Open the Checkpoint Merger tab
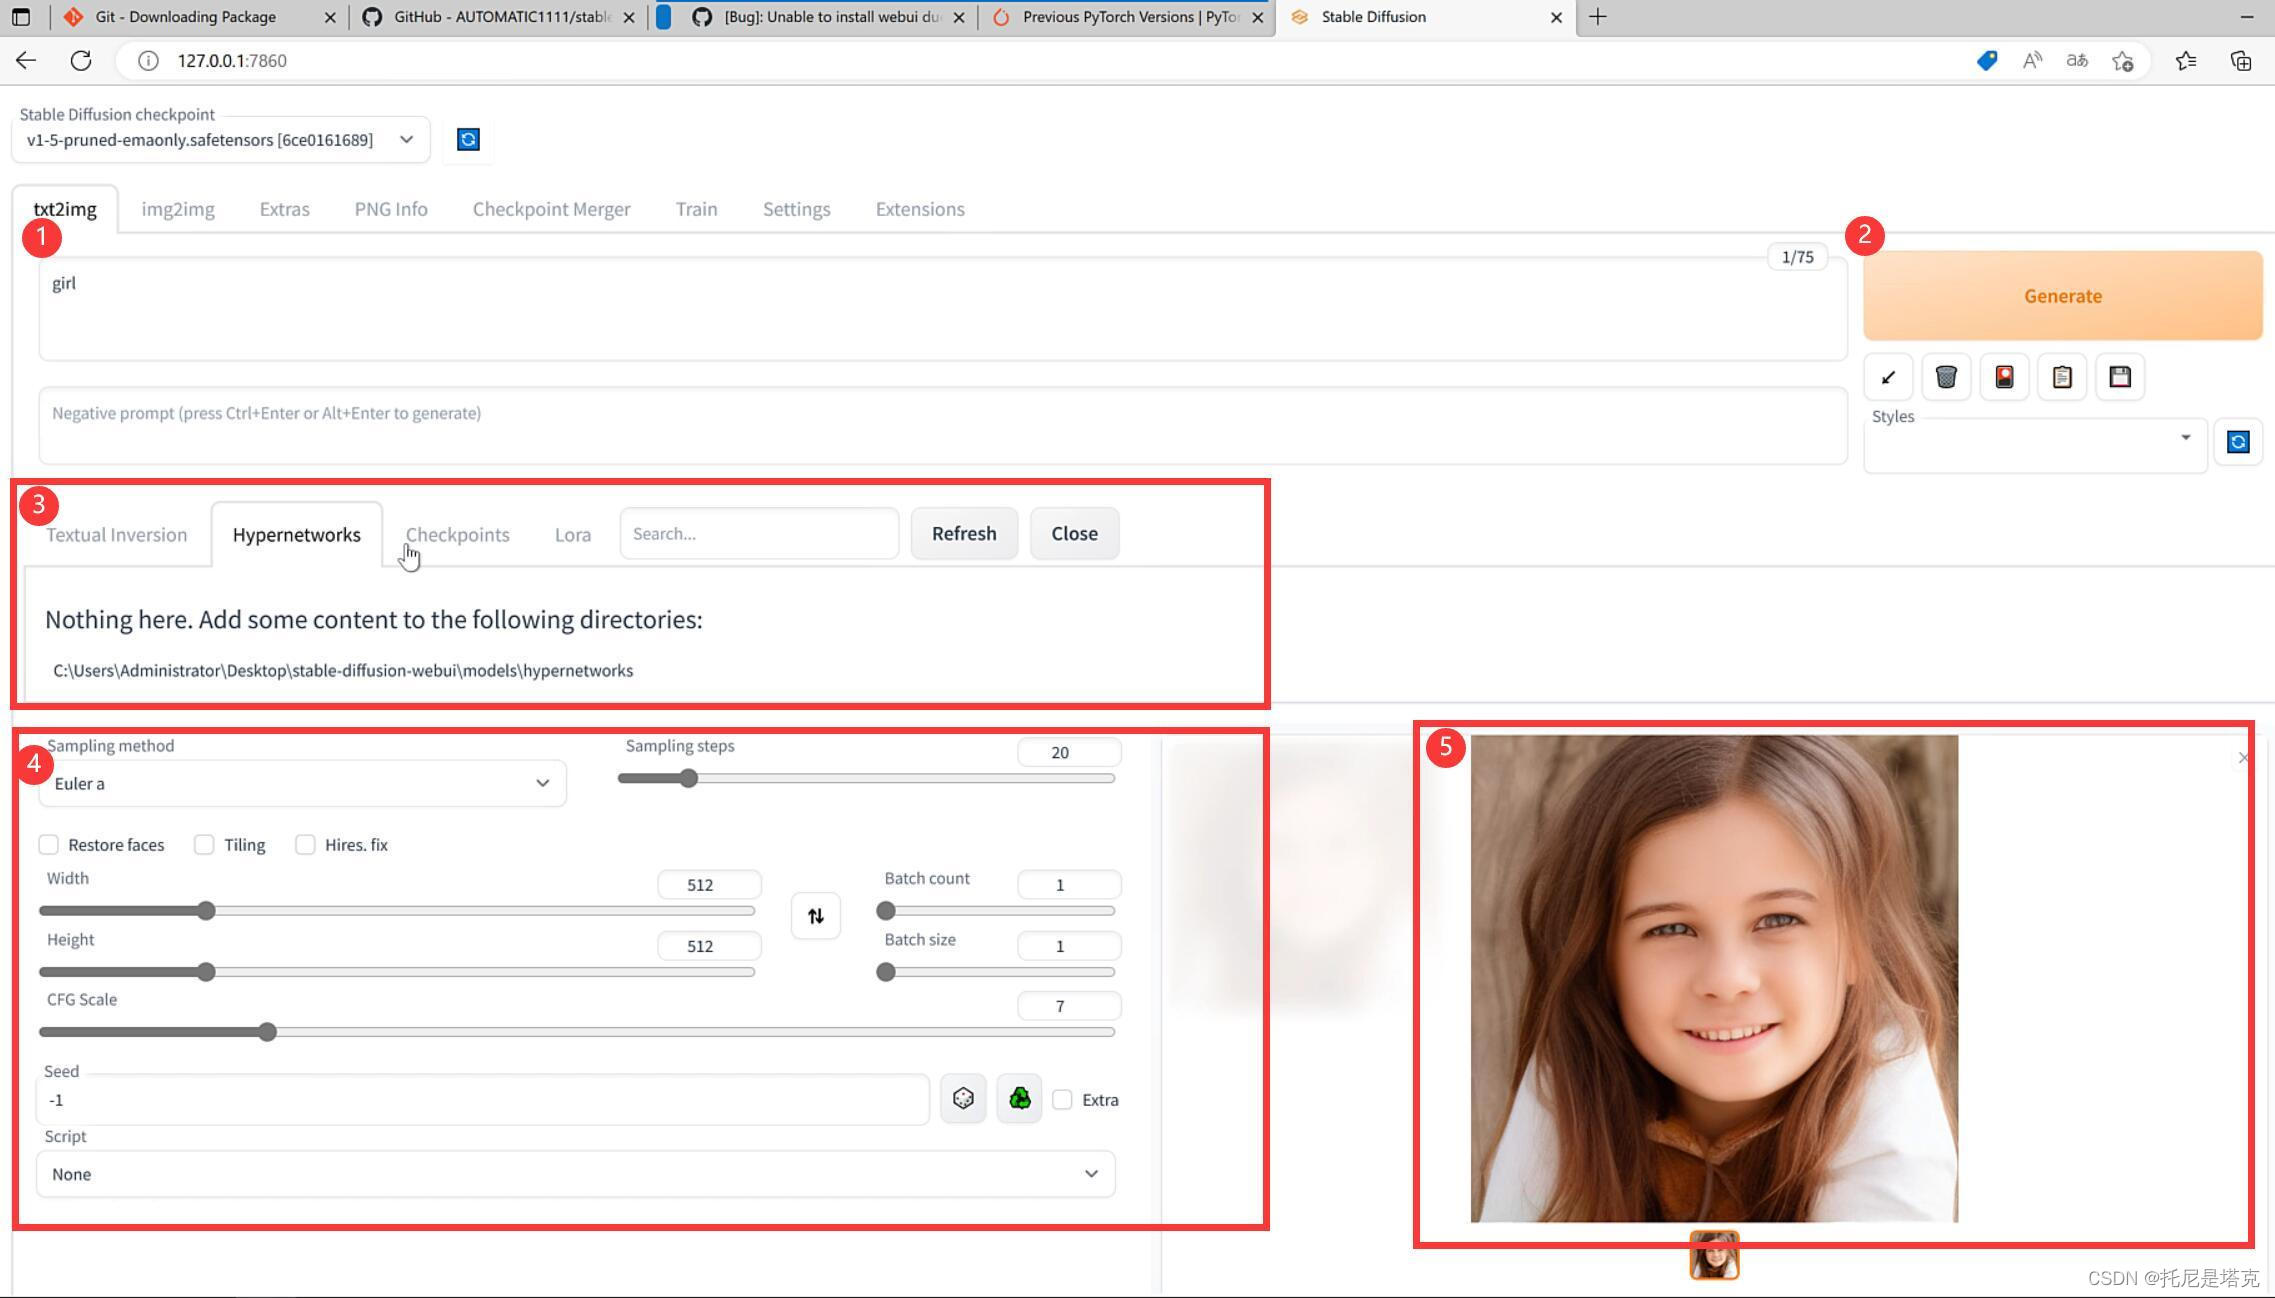2275x1298 pixels. [552, 209]
